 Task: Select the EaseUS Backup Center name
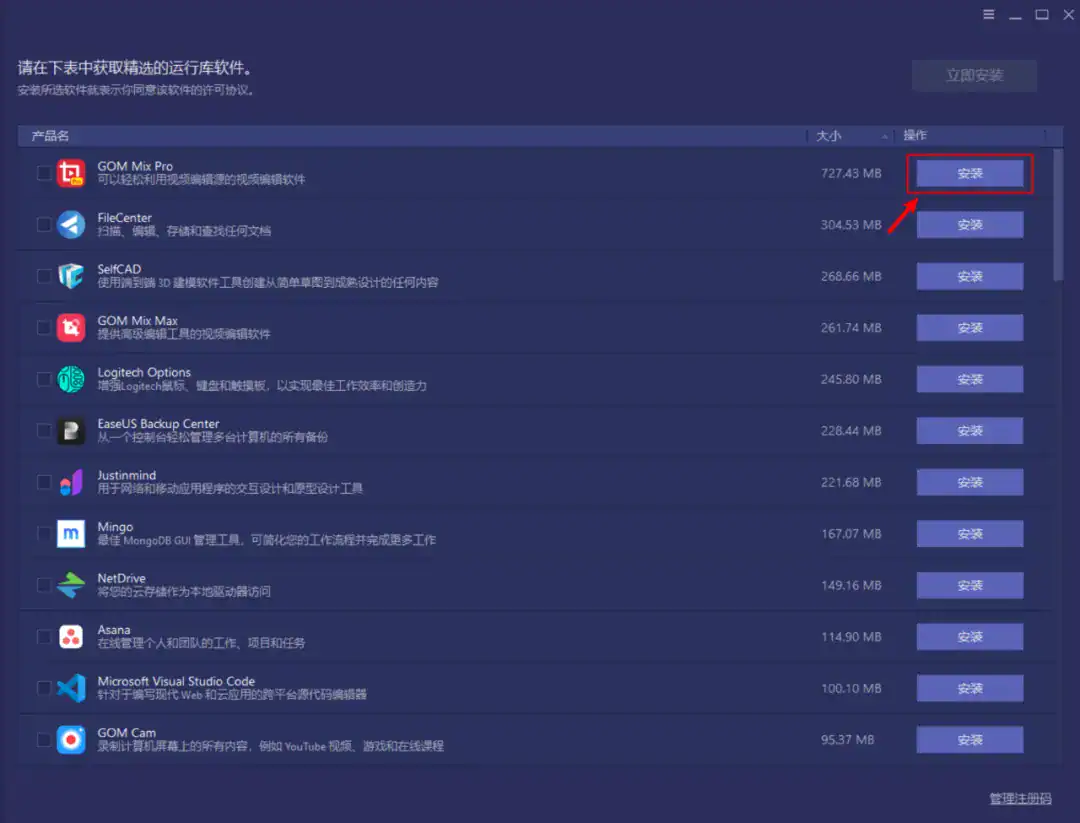point(158,424)
